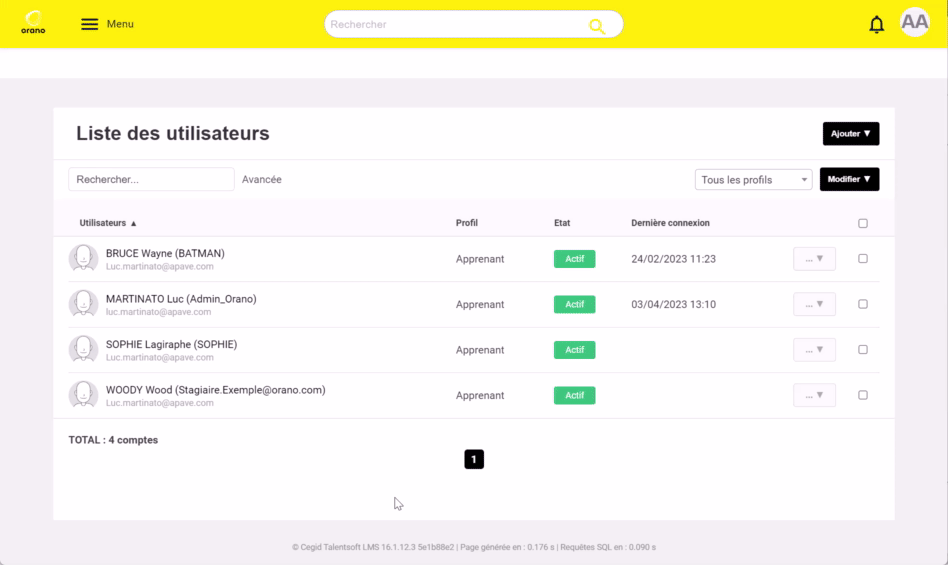Click MARTINATO Luc's avatar icon

[83, 304]
